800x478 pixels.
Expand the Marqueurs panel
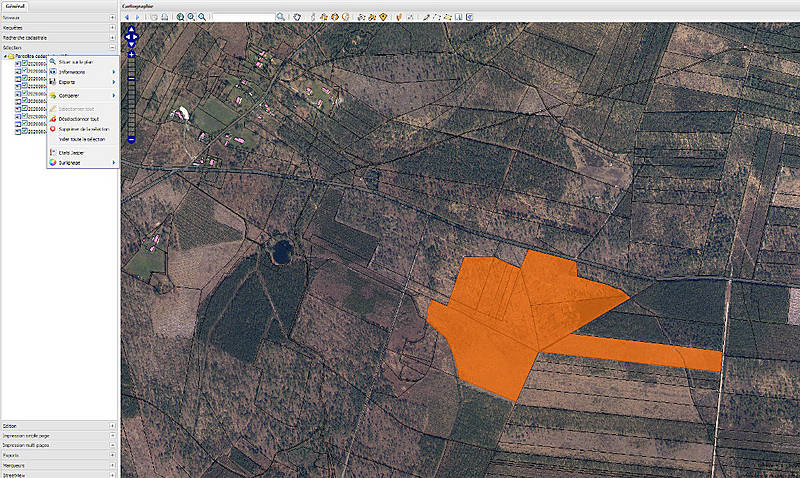point(112,465)
